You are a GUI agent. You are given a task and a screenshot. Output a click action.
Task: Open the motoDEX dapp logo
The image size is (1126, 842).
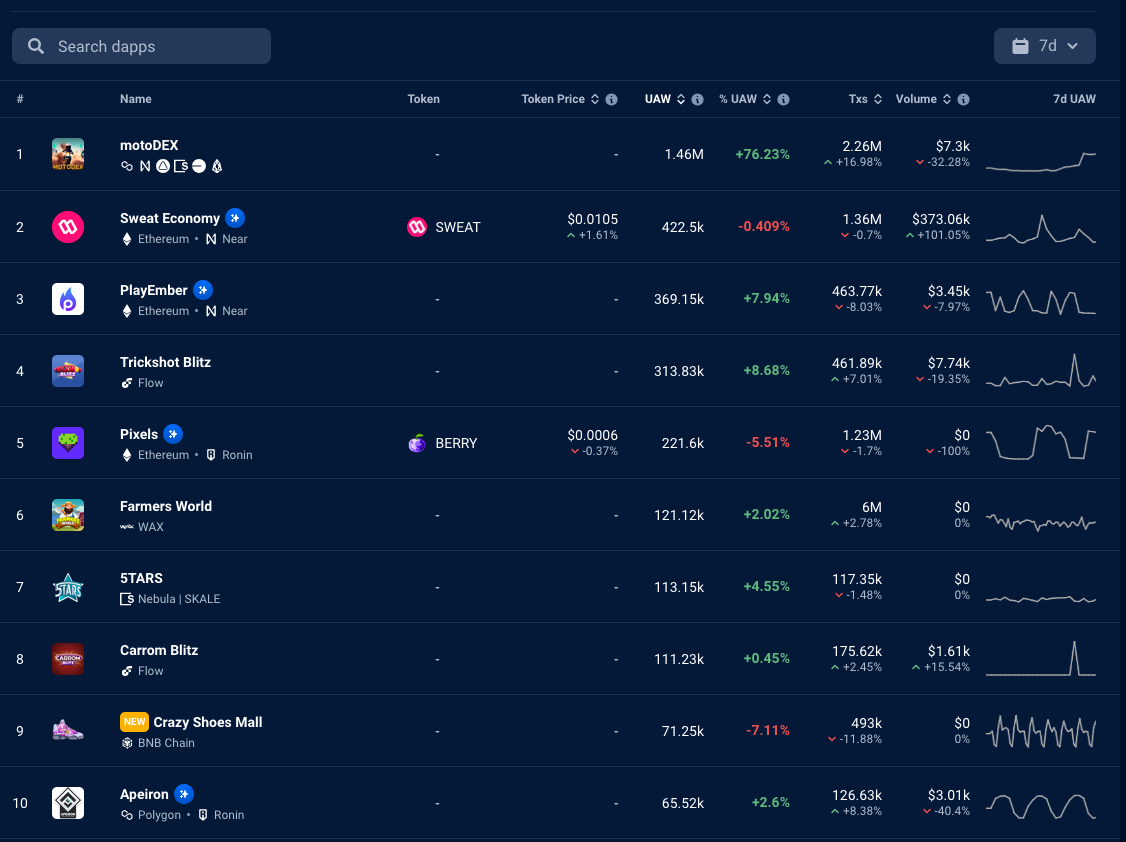(68, 154)
